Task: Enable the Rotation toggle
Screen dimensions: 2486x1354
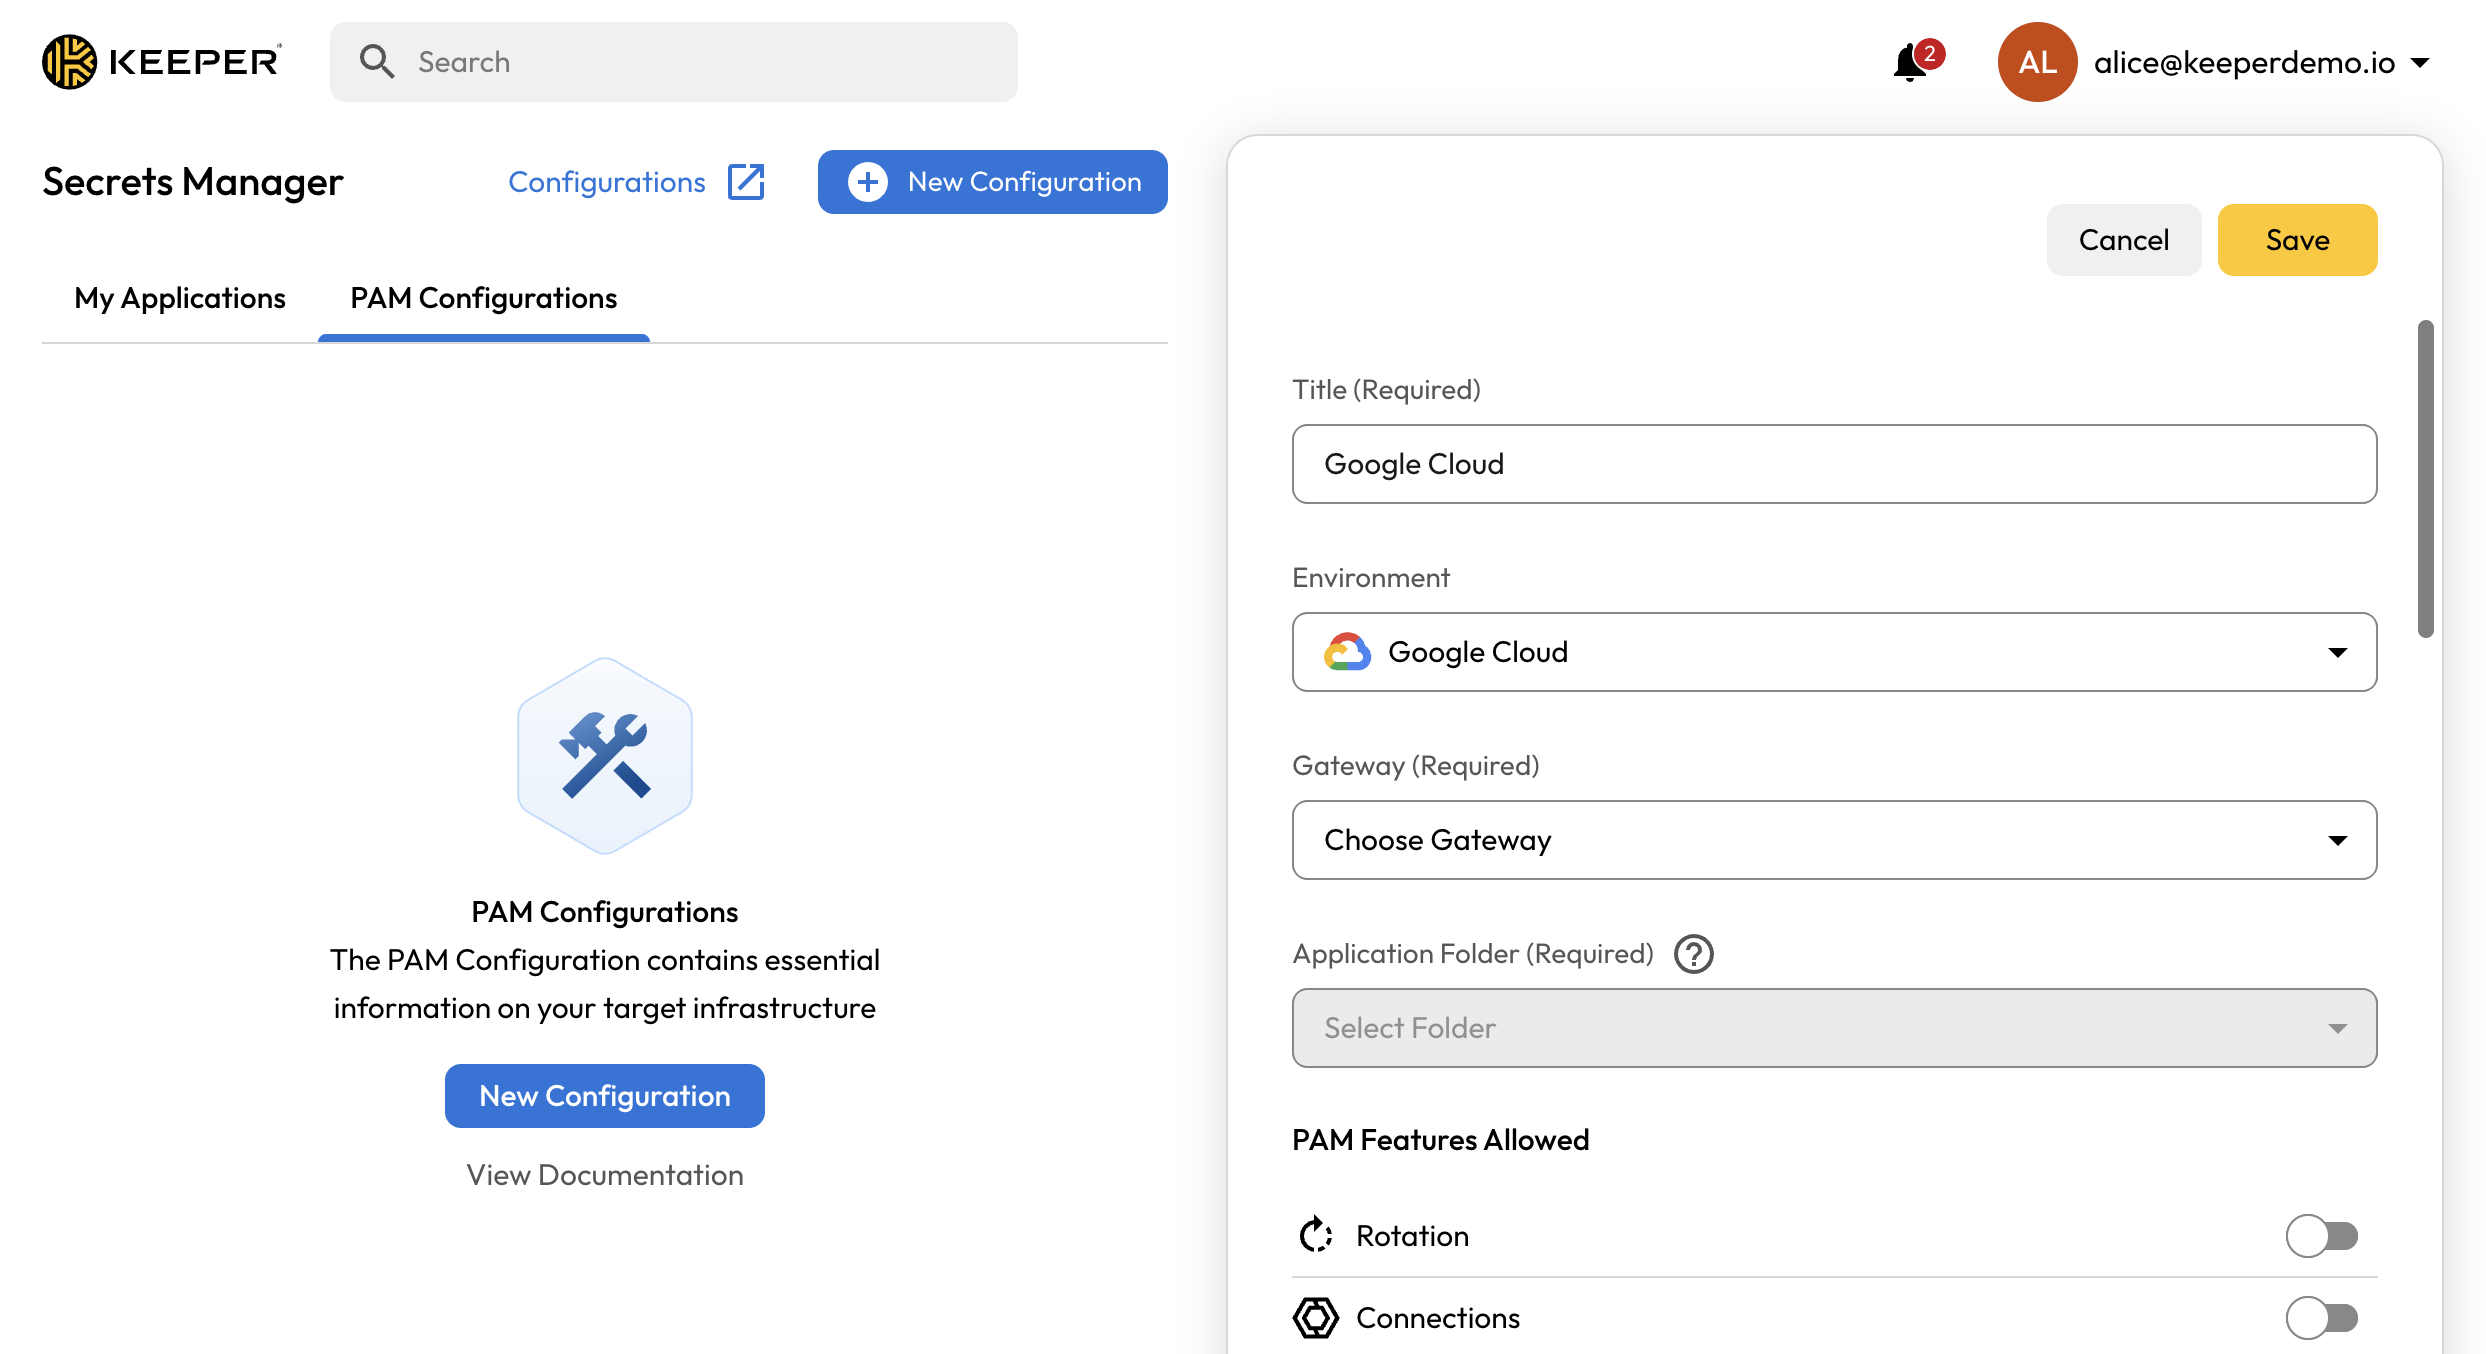Action: point(2321,1236)
